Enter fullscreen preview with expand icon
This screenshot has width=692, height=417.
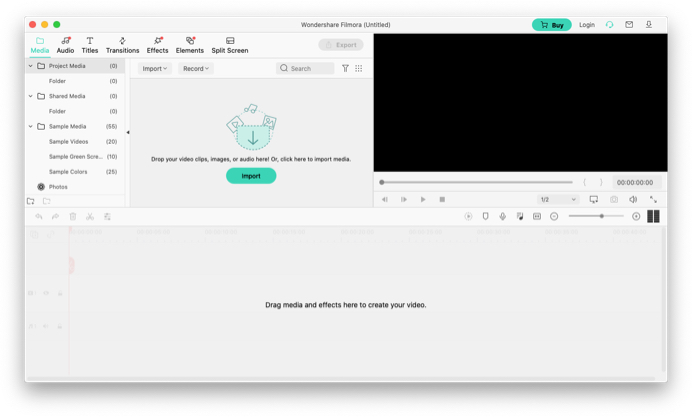[x=653, y=199]
